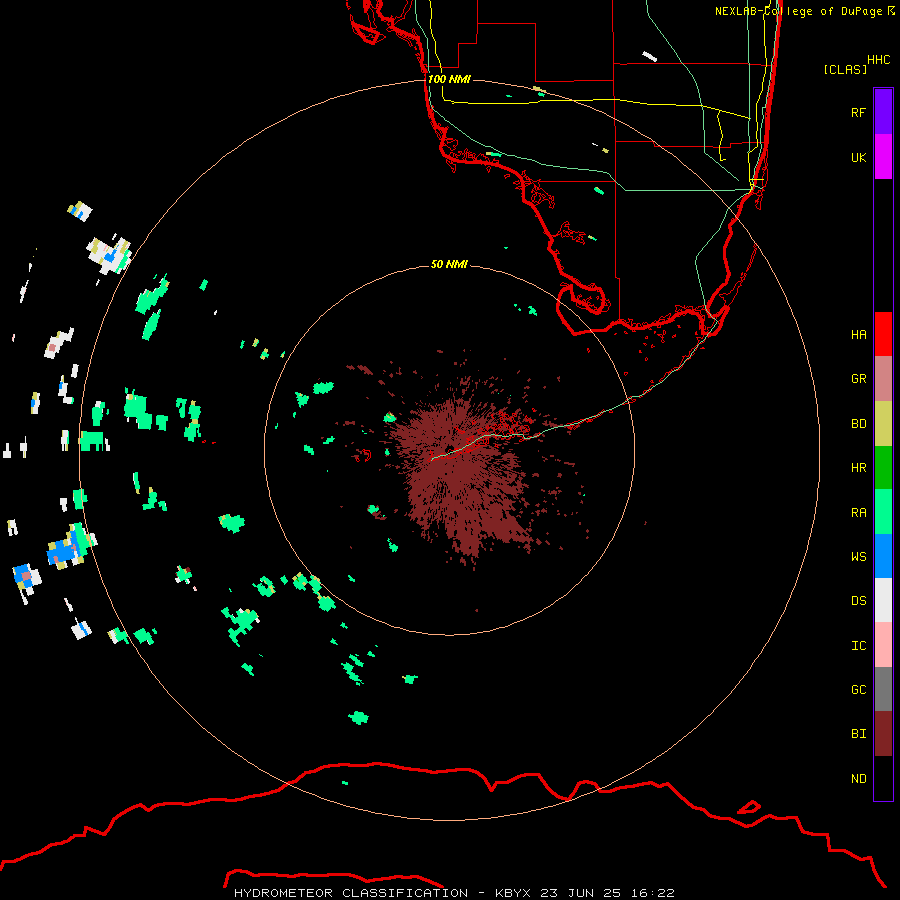Click the UK legend label
900x900 pixels.
click(858, 157)
